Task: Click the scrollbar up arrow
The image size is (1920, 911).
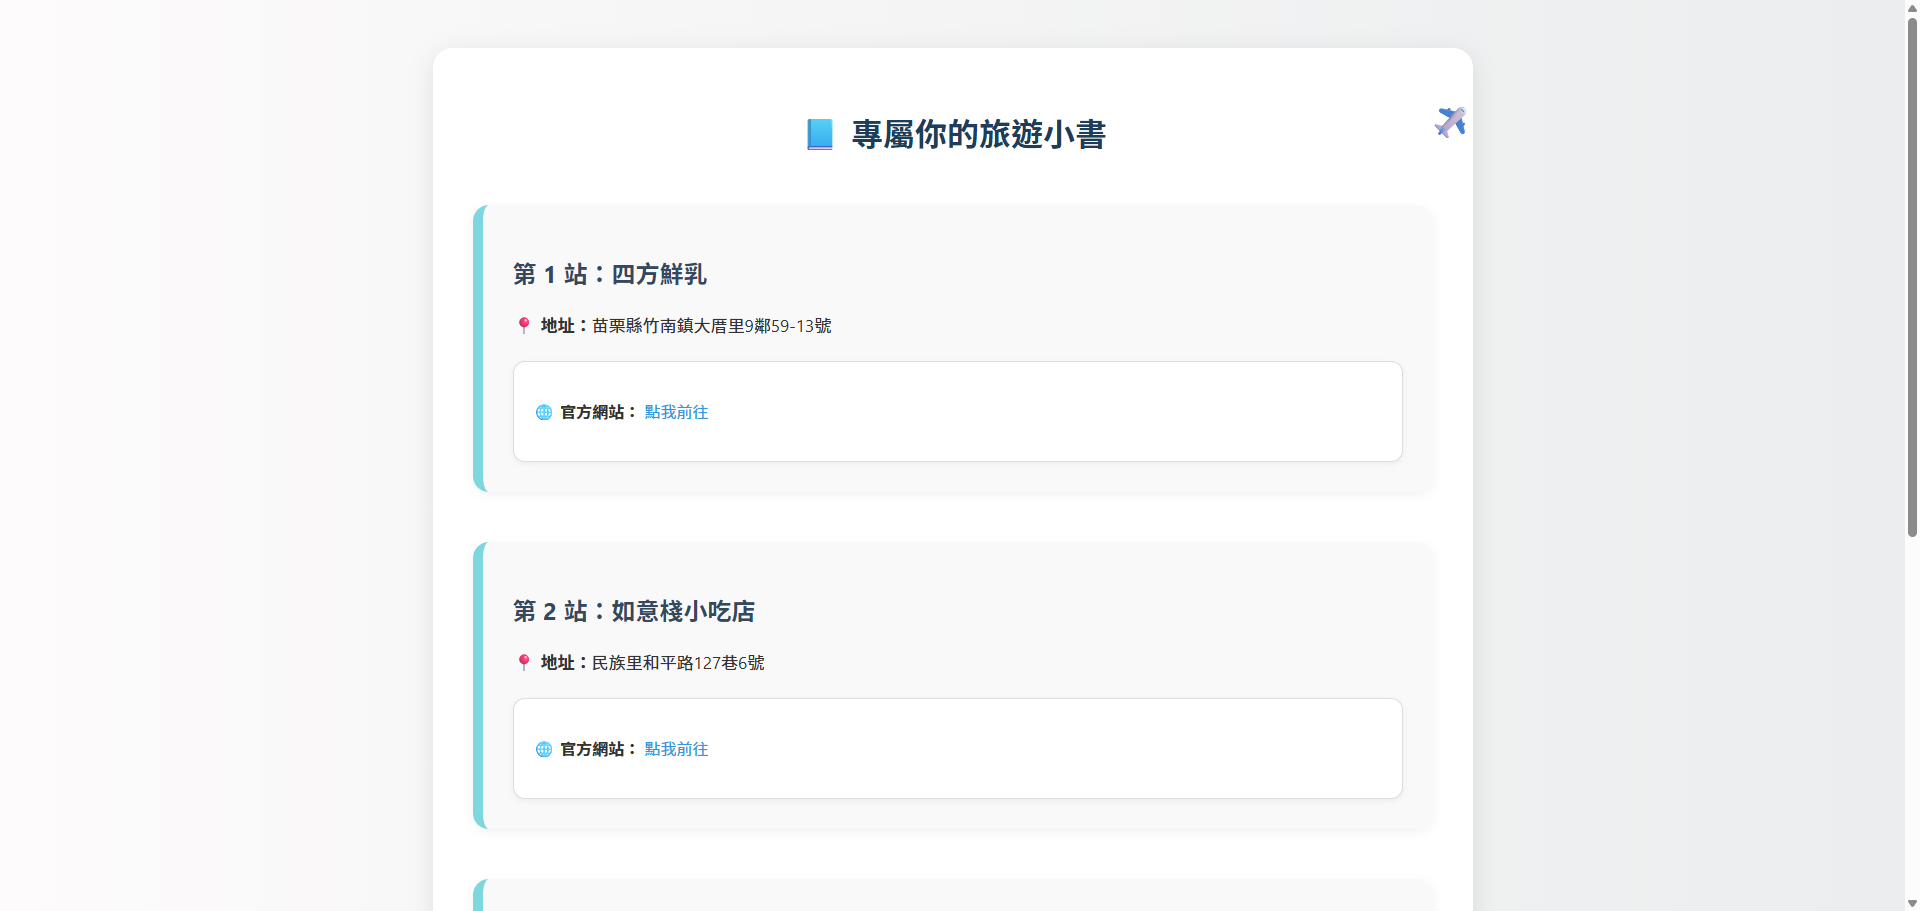Action: [x=1912, y=7]
